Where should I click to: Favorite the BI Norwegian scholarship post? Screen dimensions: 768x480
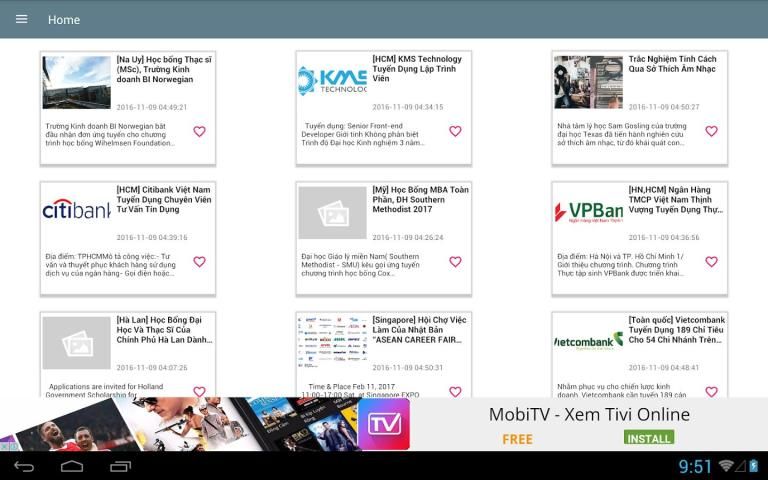[199, 131]
